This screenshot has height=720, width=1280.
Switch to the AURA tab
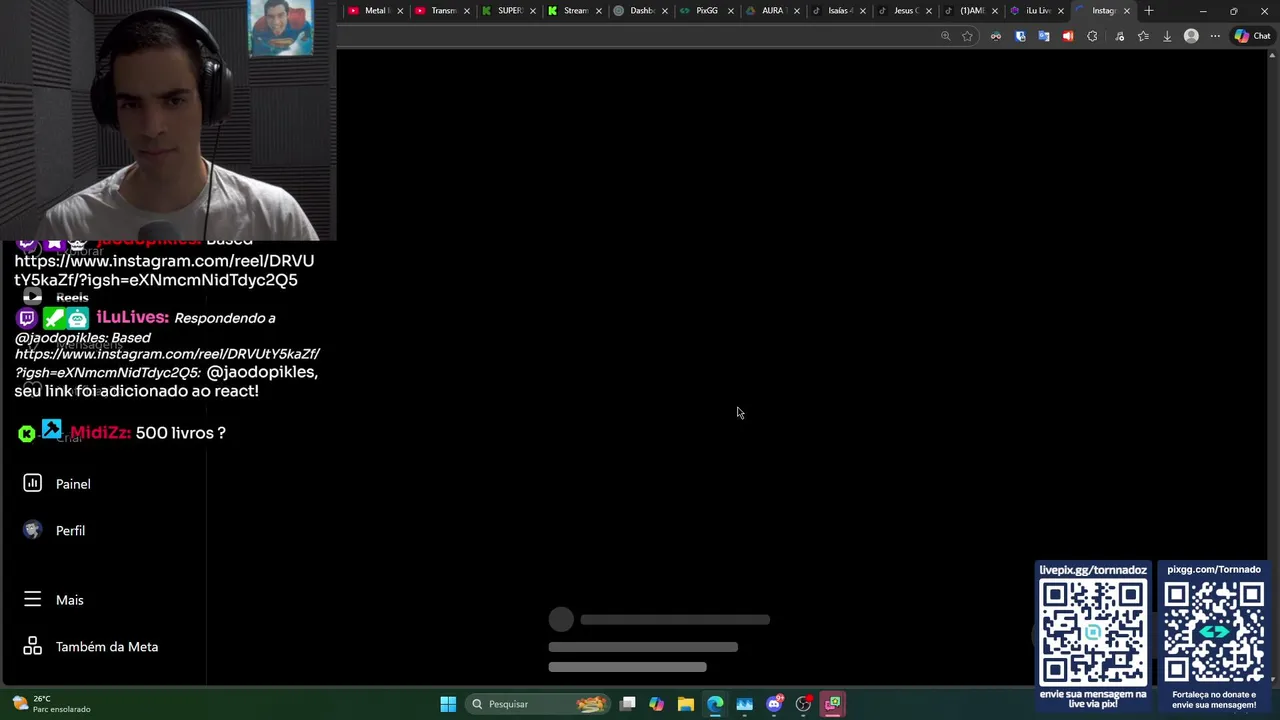771,11
